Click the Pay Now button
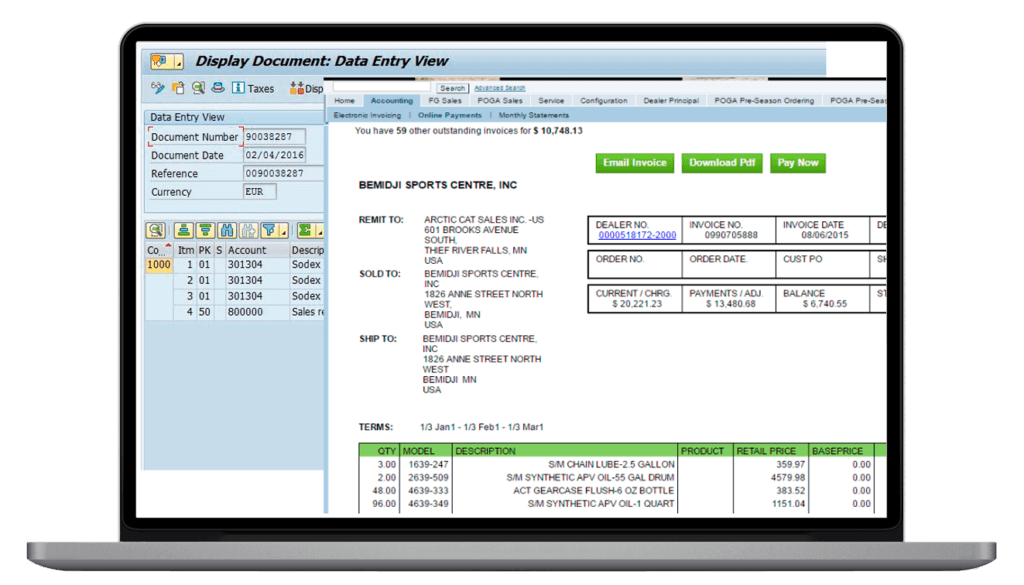Viewport: 1024px width, 585px height. 798,163
